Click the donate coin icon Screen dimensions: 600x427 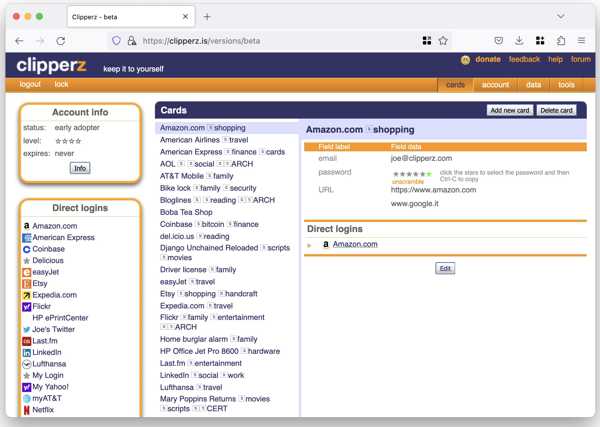tap(465, 60)
